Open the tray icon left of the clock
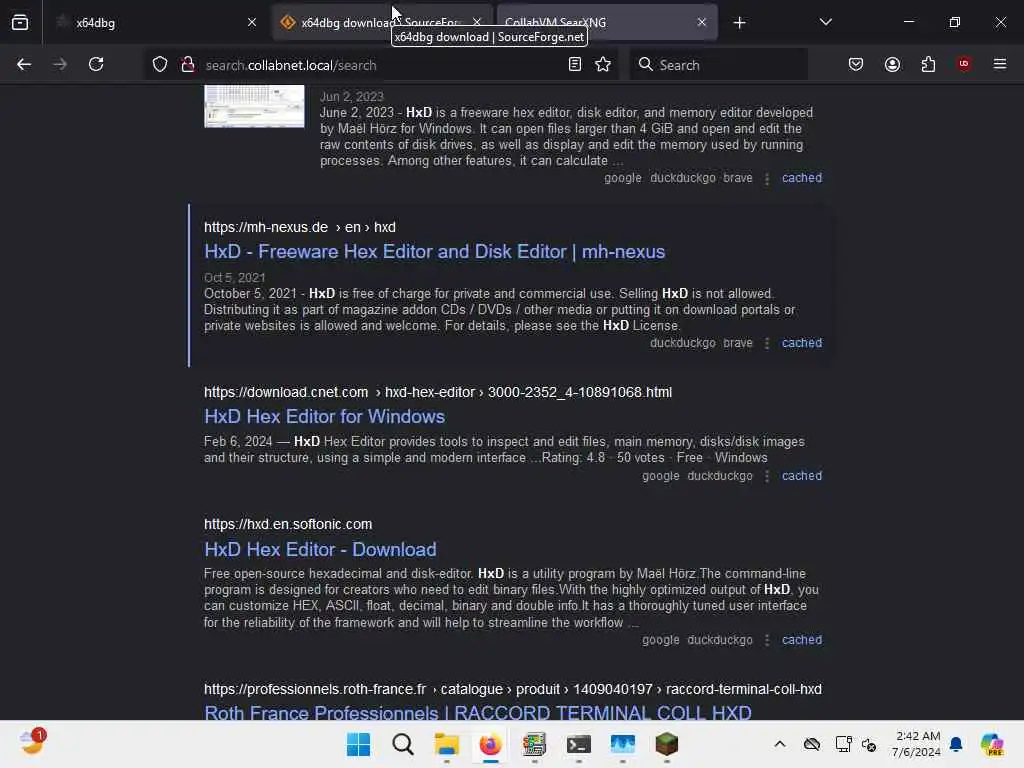The width and height of the screenshot is (1024, 768). click(869, 744)
